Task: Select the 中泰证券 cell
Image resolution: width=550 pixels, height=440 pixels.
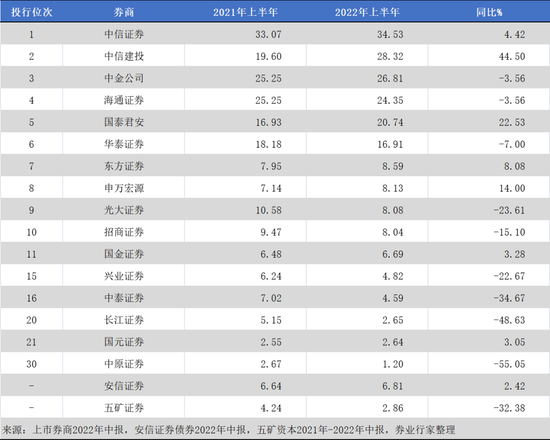Action: click(x=124, y=298)
